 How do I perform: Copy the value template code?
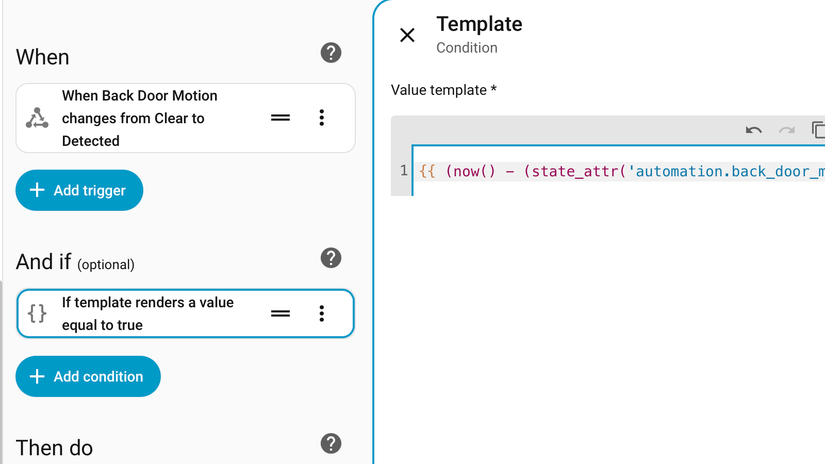tap(817, 130)
